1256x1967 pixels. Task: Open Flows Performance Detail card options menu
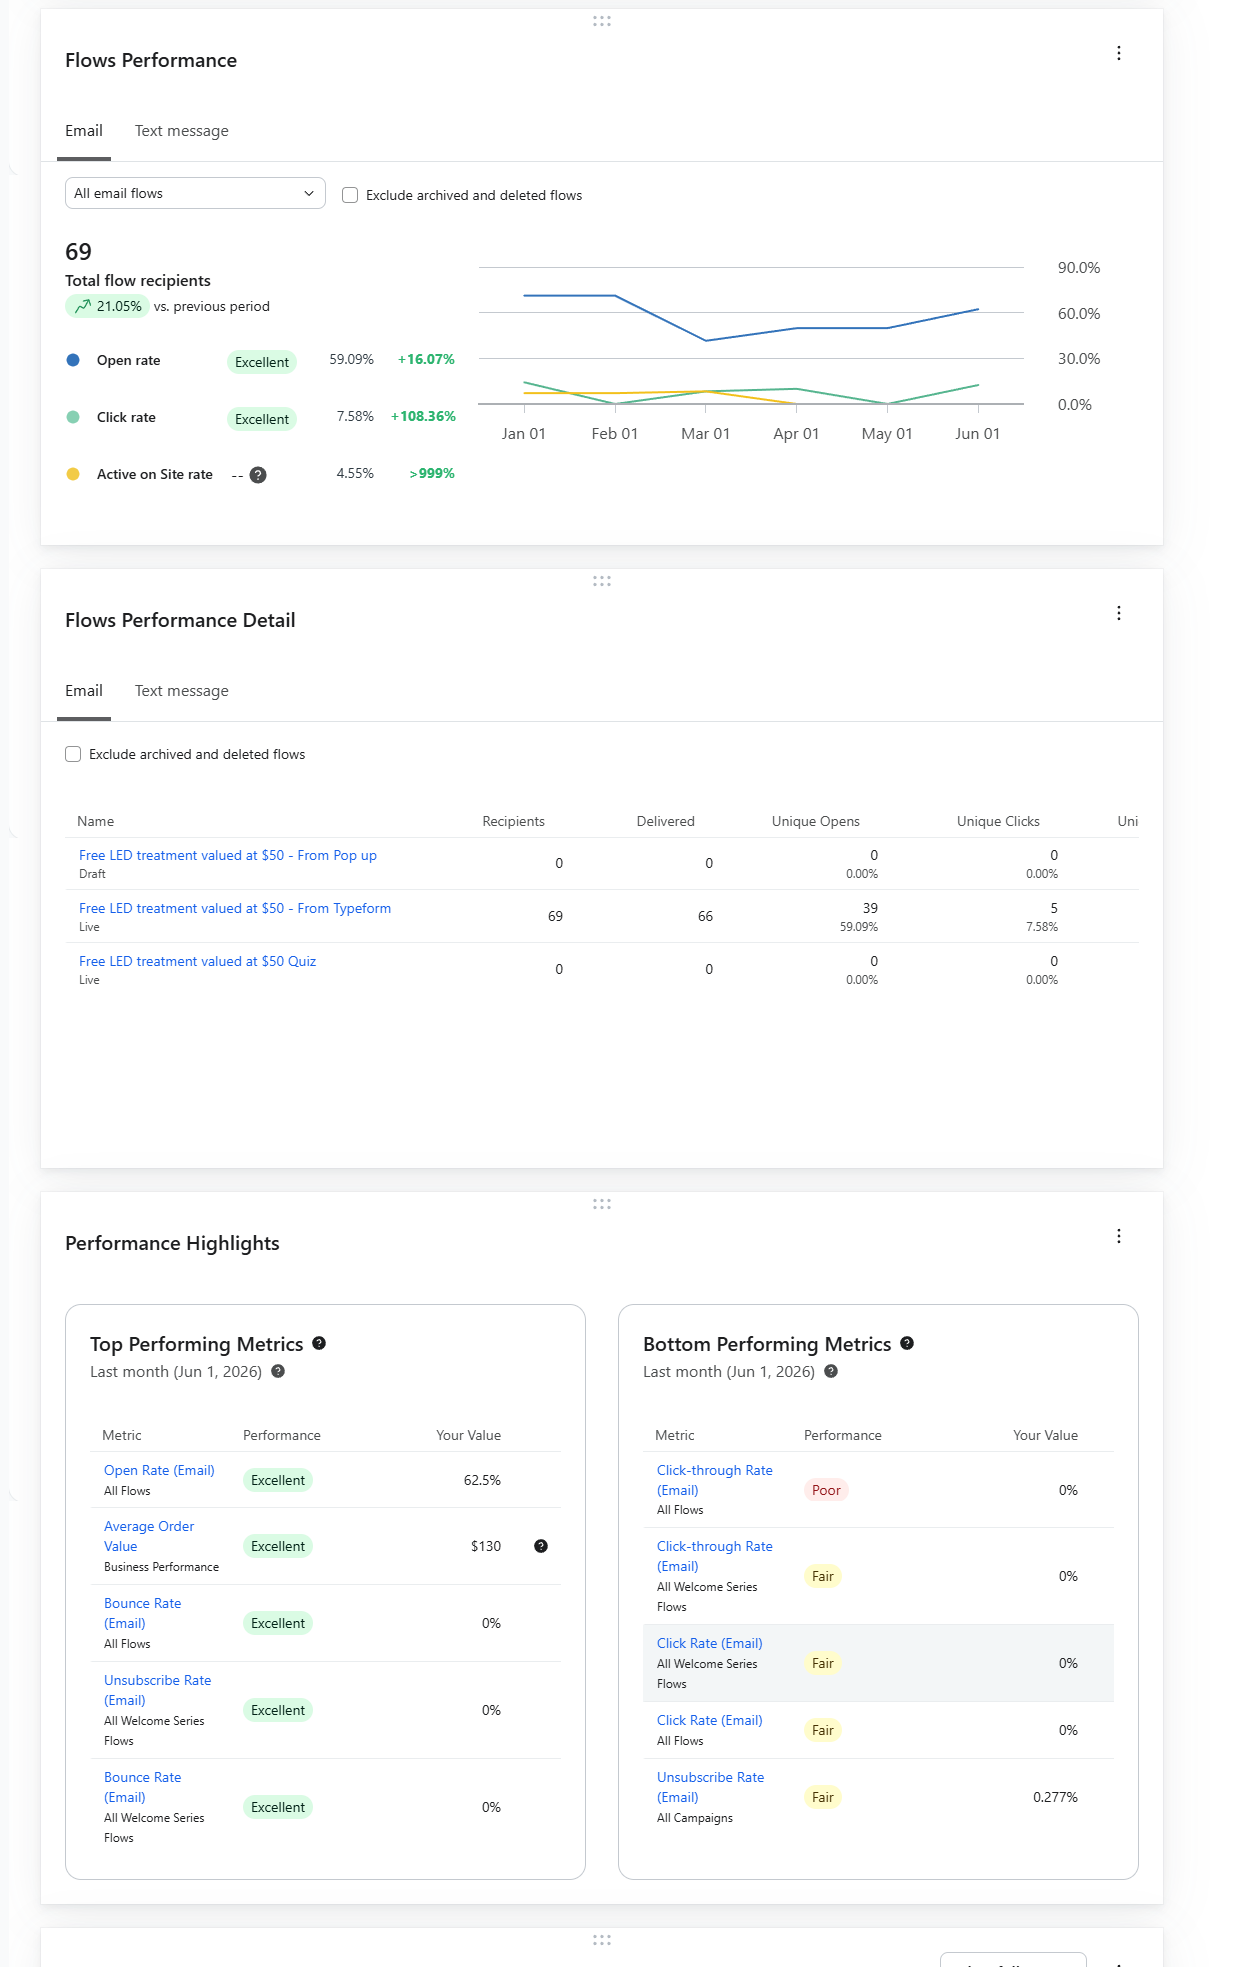1119,613
